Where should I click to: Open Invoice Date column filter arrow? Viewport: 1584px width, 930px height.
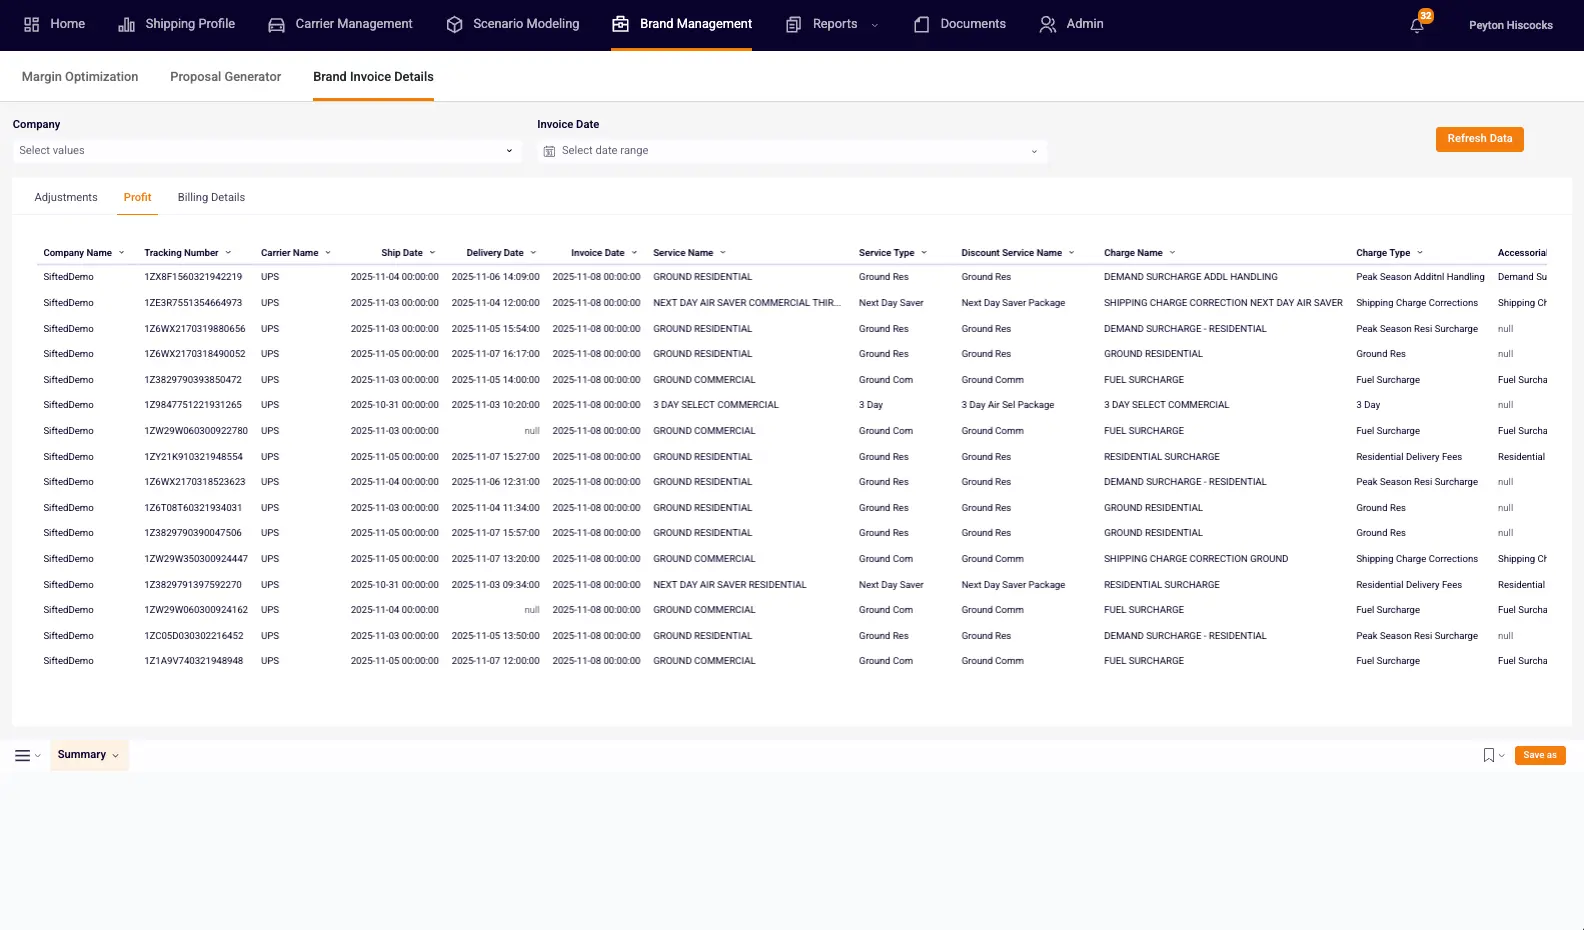634,253
